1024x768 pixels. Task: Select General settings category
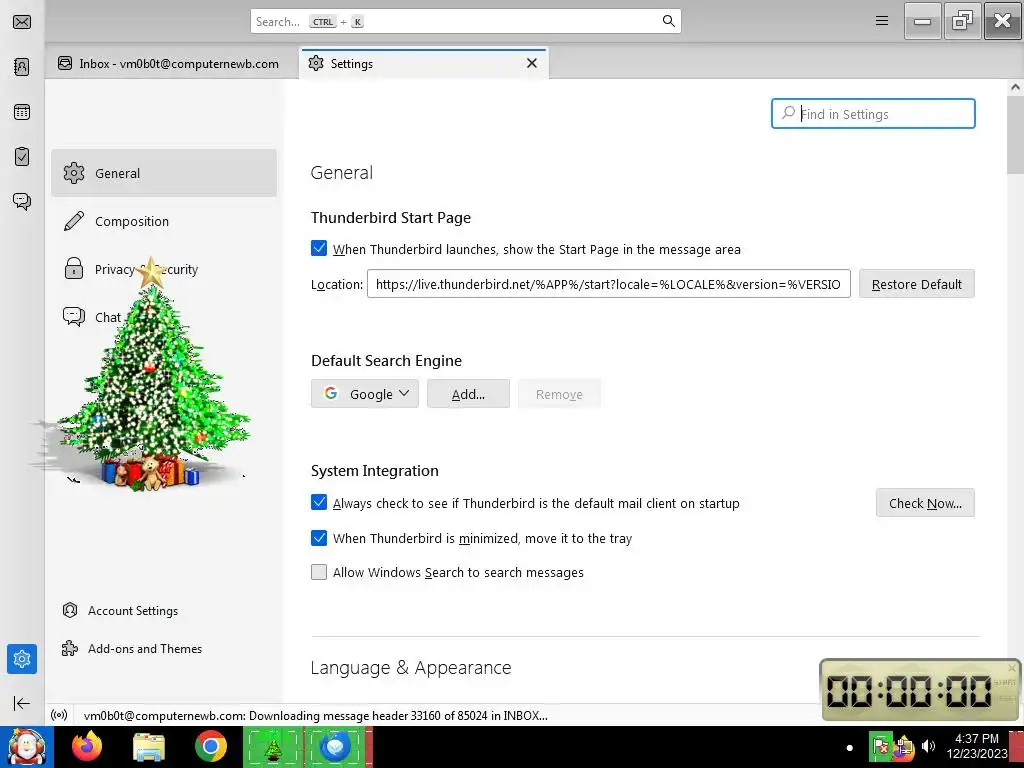point(164,173)
